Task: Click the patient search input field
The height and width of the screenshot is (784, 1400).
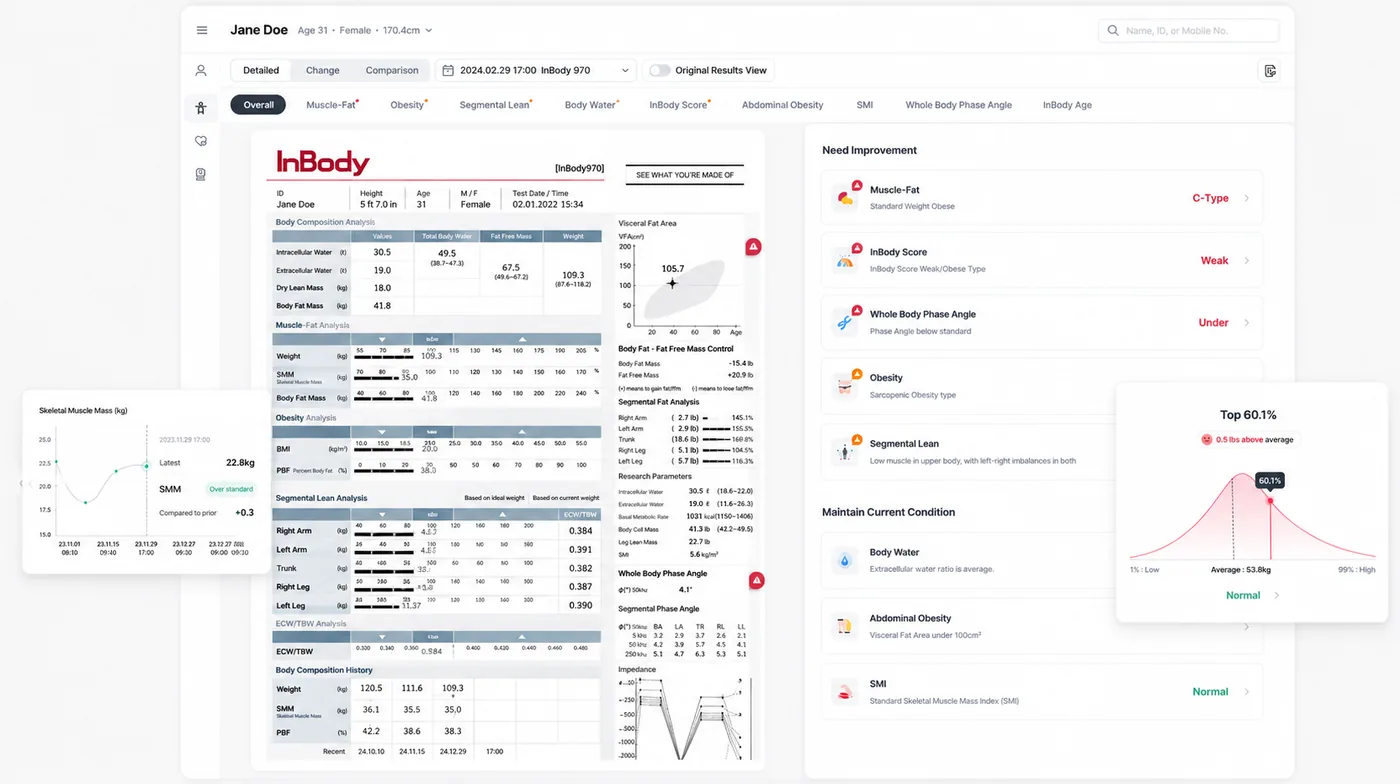Action: pyautogui.click(x=1188, y=31)
